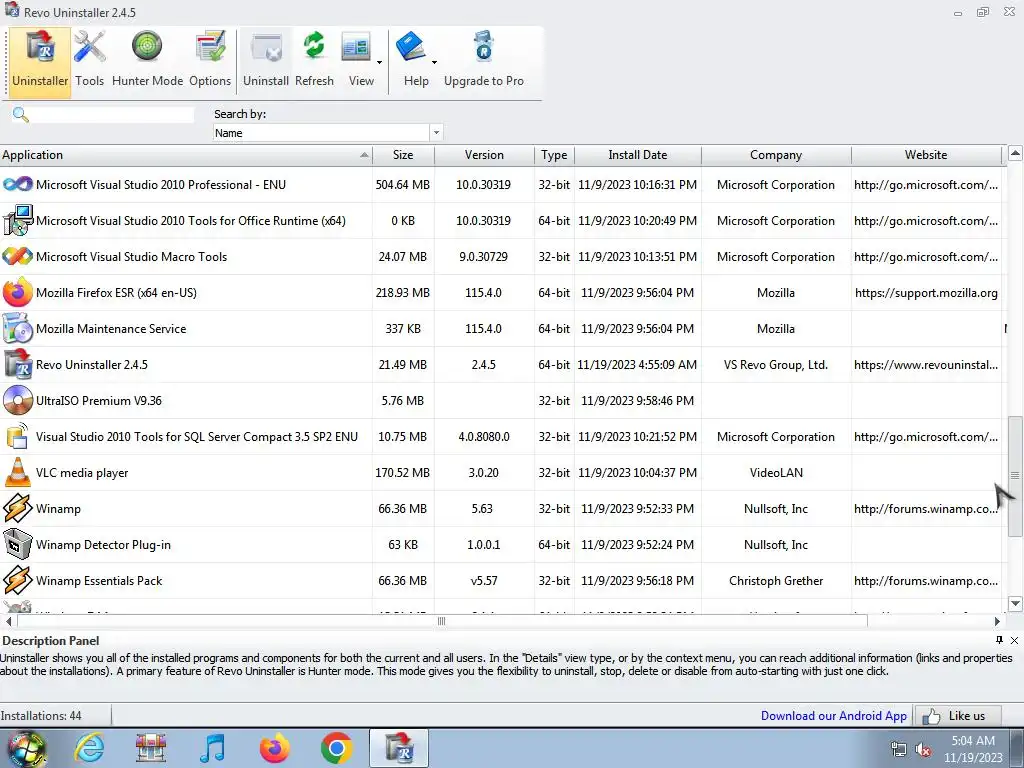Viewport: 1024px width, 768px height.
Task: Click the search magnifier icon
Action: (x=20, y=115)
